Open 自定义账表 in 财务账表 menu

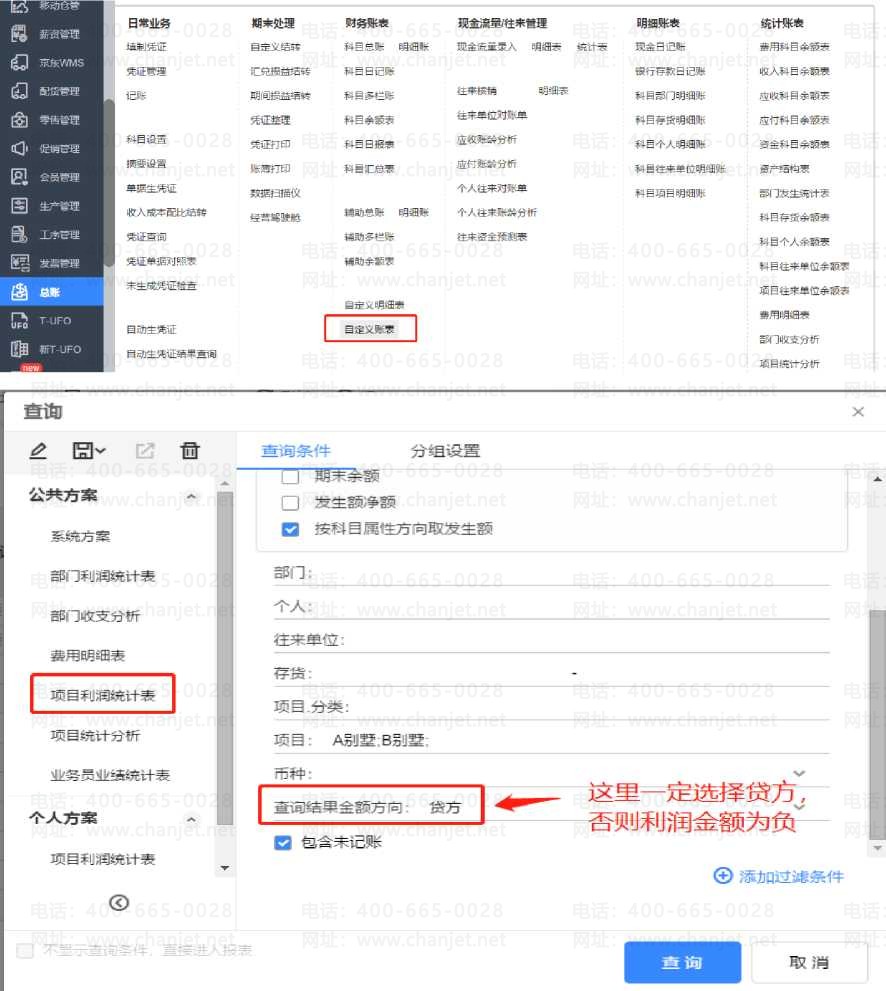pos(369,328)
